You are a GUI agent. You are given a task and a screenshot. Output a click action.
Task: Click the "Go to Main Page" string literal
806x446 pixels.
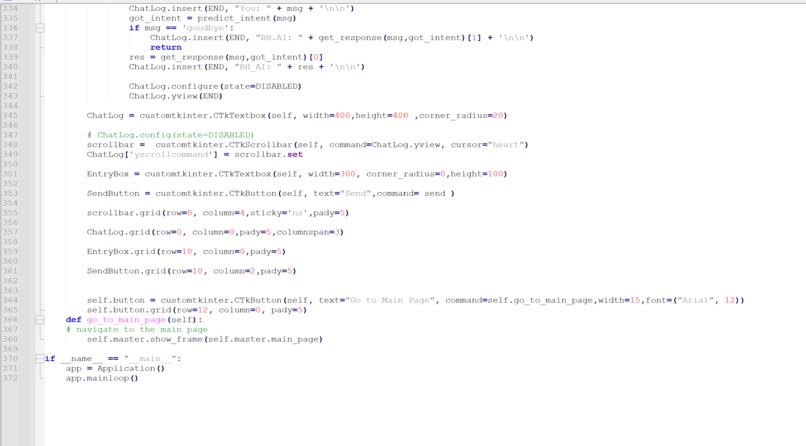click(390, 300)
